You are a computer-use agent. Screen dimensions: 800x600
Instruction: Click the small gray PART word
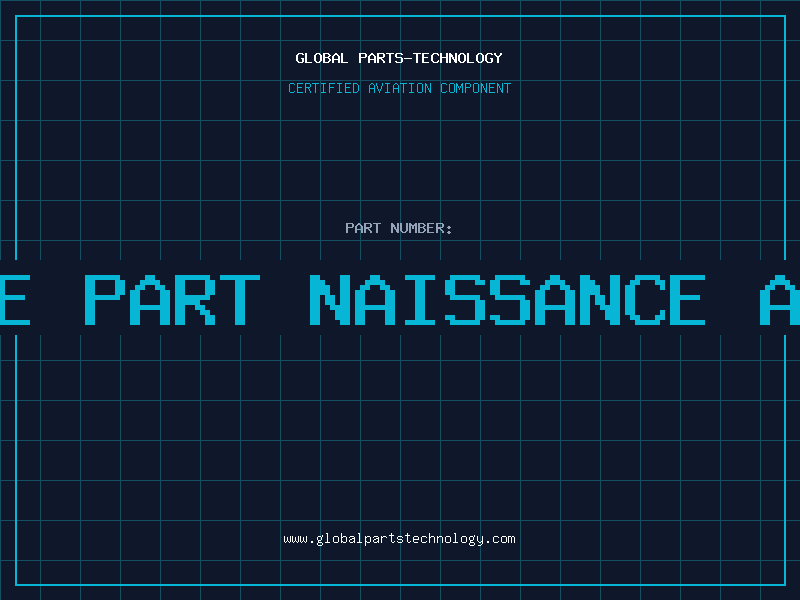point(363,228)
